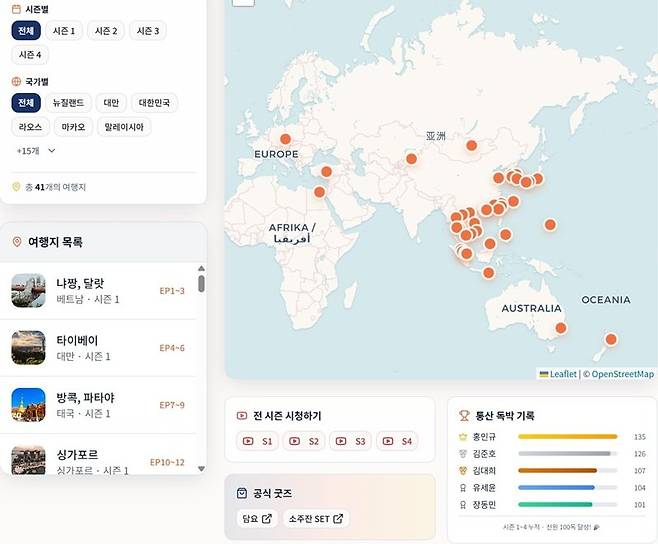Expand the +15개 more countries list
The height and width of the screenshot is (544, 658).
pos(36,151)
